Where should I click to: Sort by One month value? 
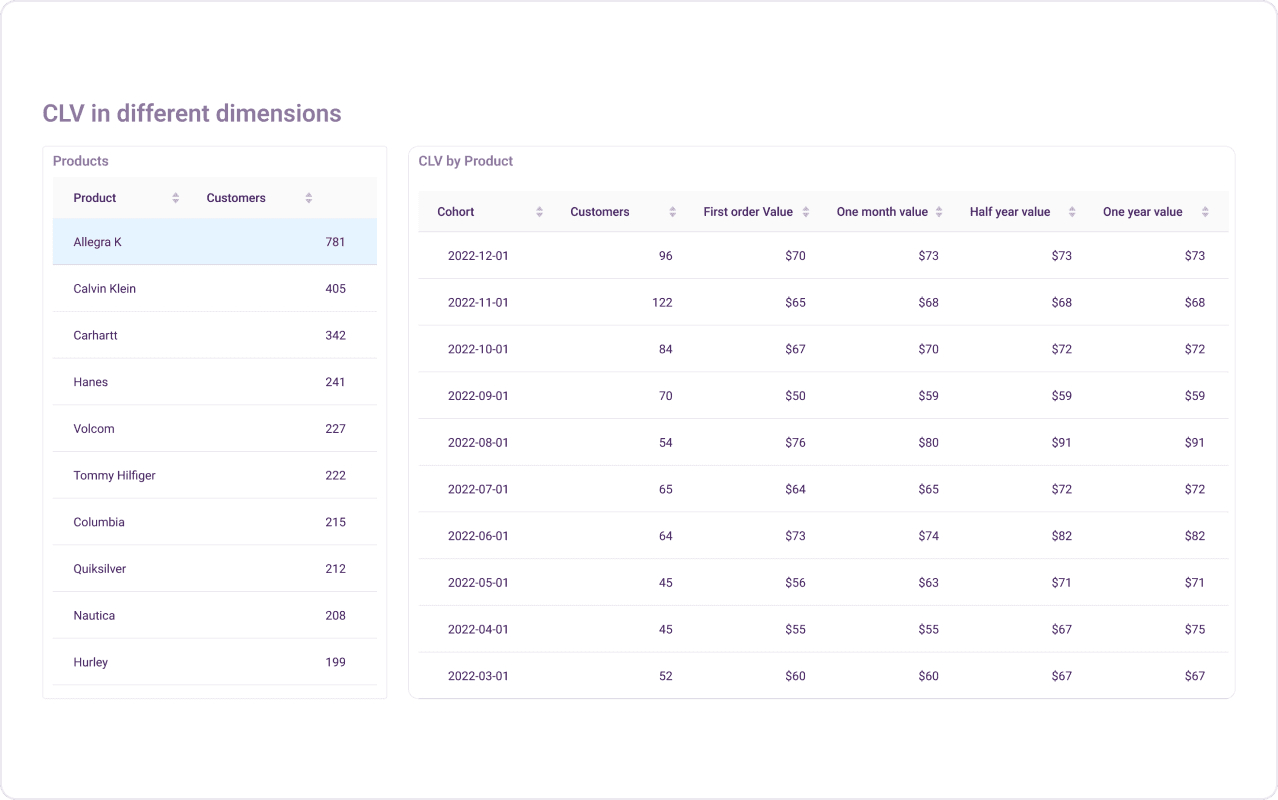click(938, 211)
